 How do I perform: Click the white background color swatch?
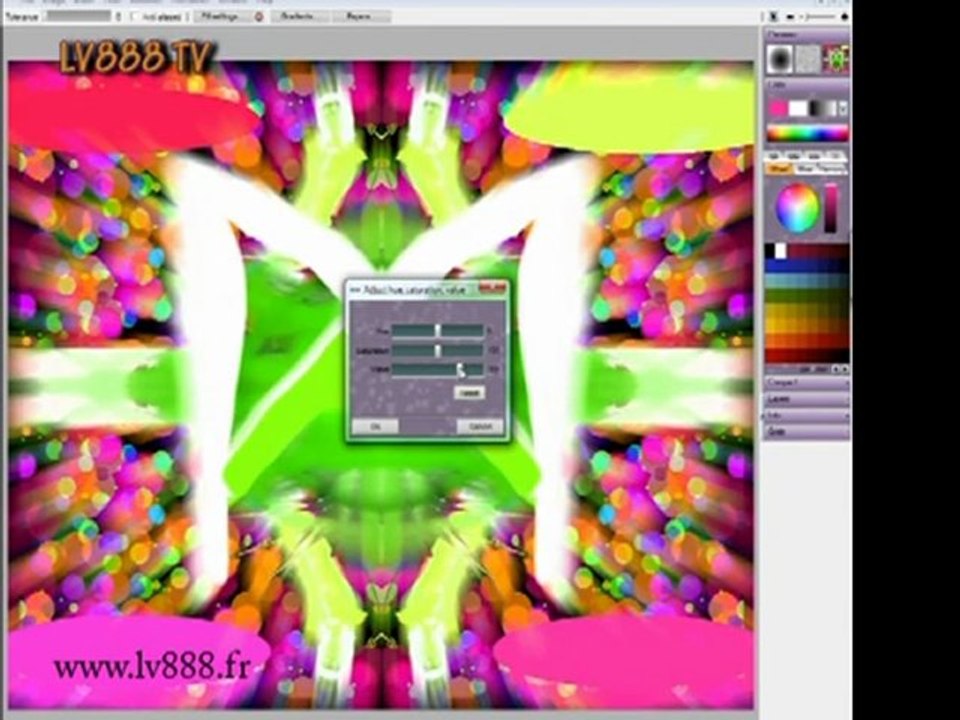point(798,109)
